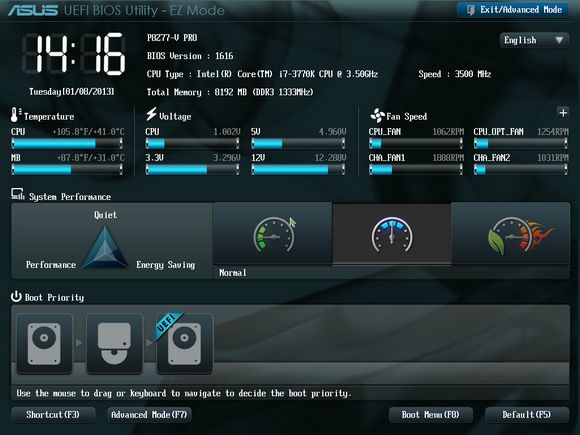Select the Normal performance gauge
This screenshot has width=580, height=435.
coord(273,234)
